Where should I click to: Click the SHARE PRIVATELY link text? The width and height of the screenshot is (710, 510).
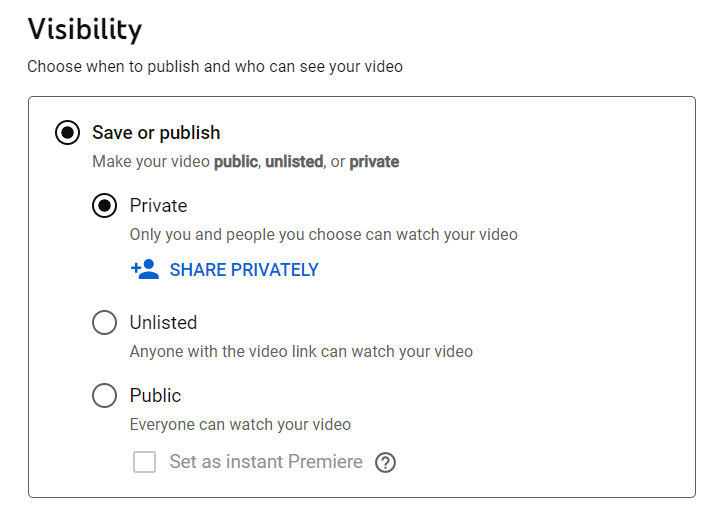tap(244, 270)
